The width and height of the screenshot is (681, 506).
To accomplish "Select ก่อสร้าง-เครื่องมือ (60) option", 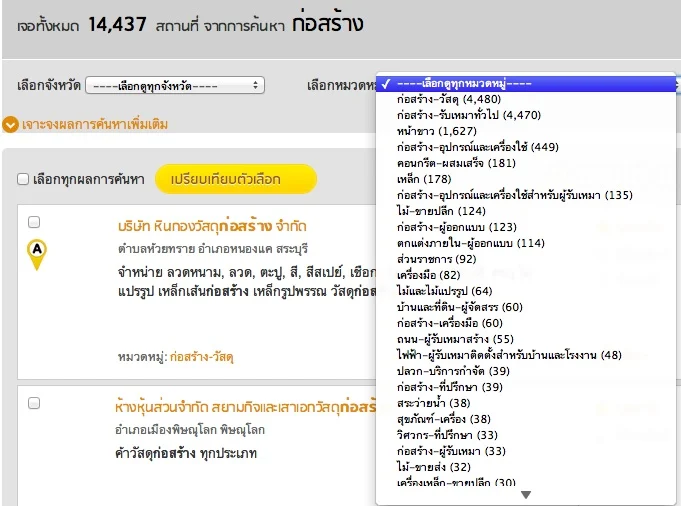I will 526,323.
